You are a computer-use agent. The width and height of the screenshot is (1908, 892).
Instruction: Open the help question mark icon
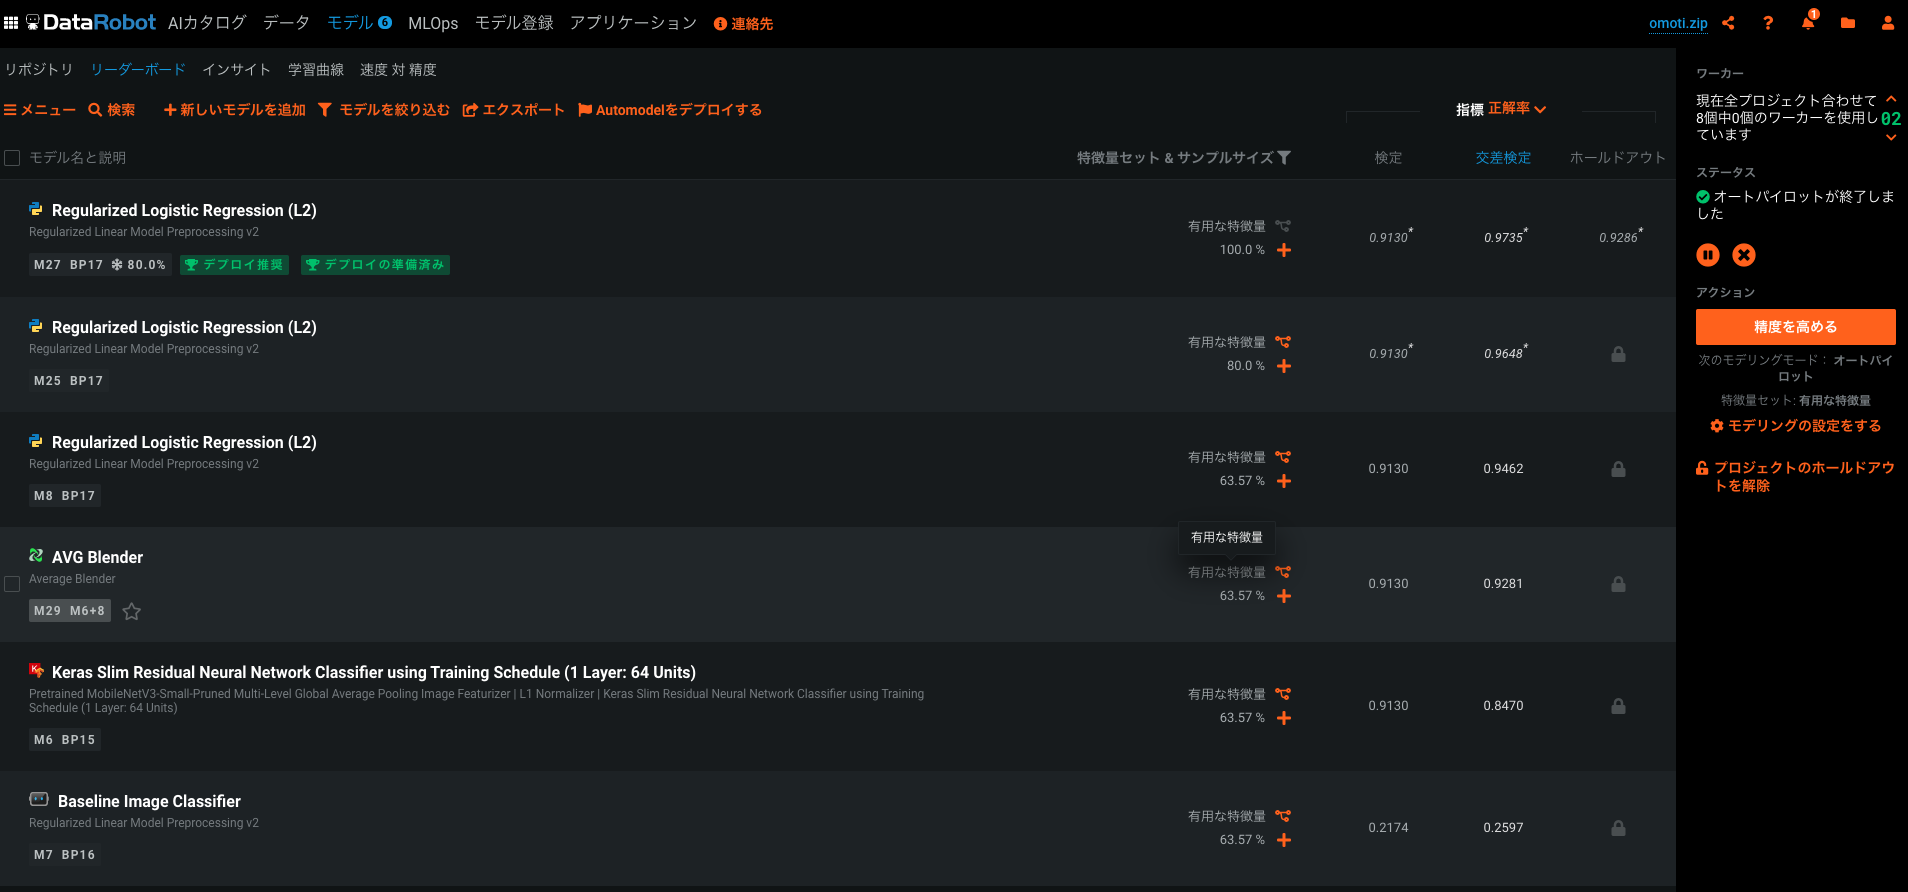[x=1768, y=23]
